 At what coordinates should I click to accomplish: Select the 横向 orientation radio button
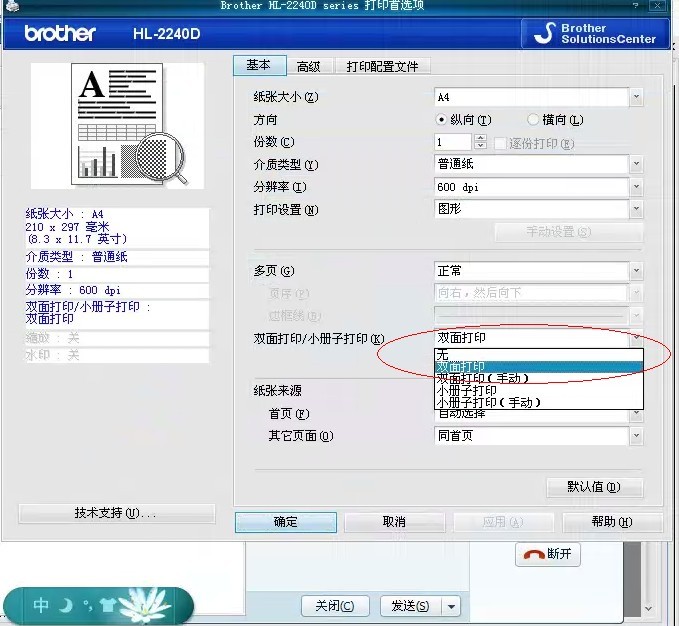click(x=533, y=119)
